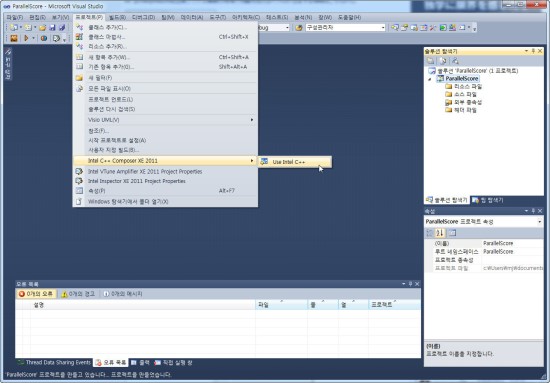The image size is (550, 383).
Task: Click the round Intel Inspector icon in second toolbar
Action: click(x=43, y=38)
